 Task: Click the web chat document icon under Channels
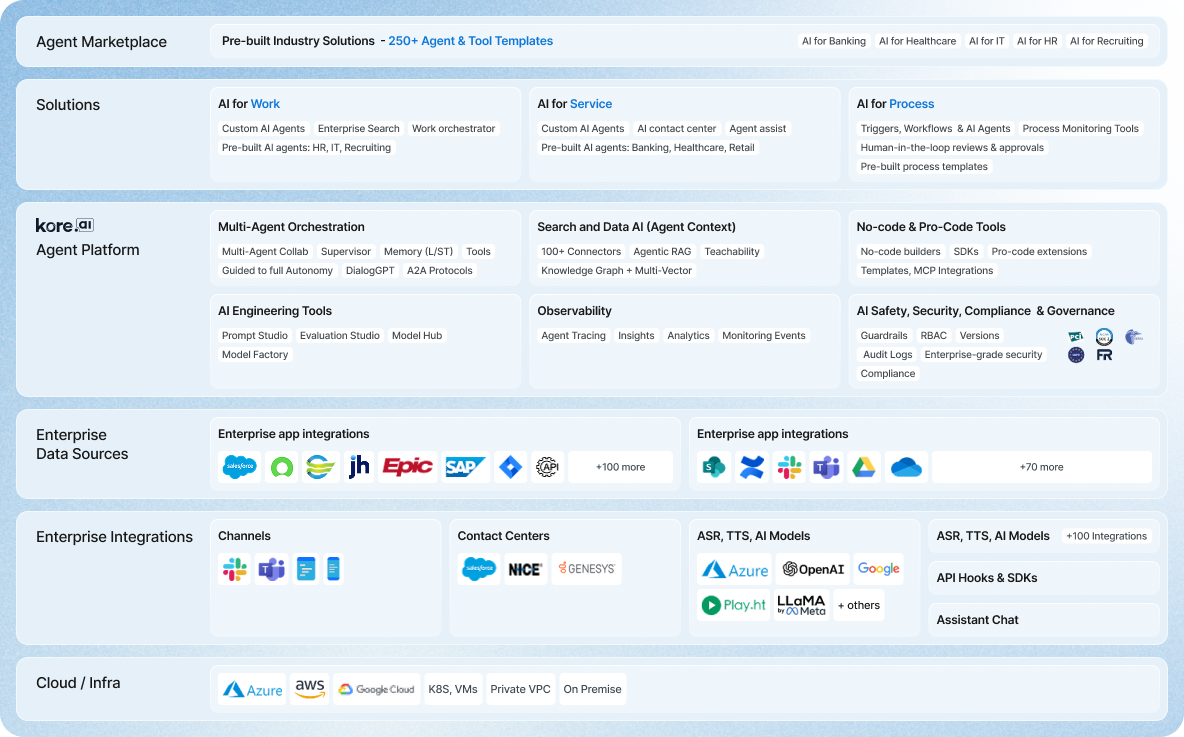point(306,569)
